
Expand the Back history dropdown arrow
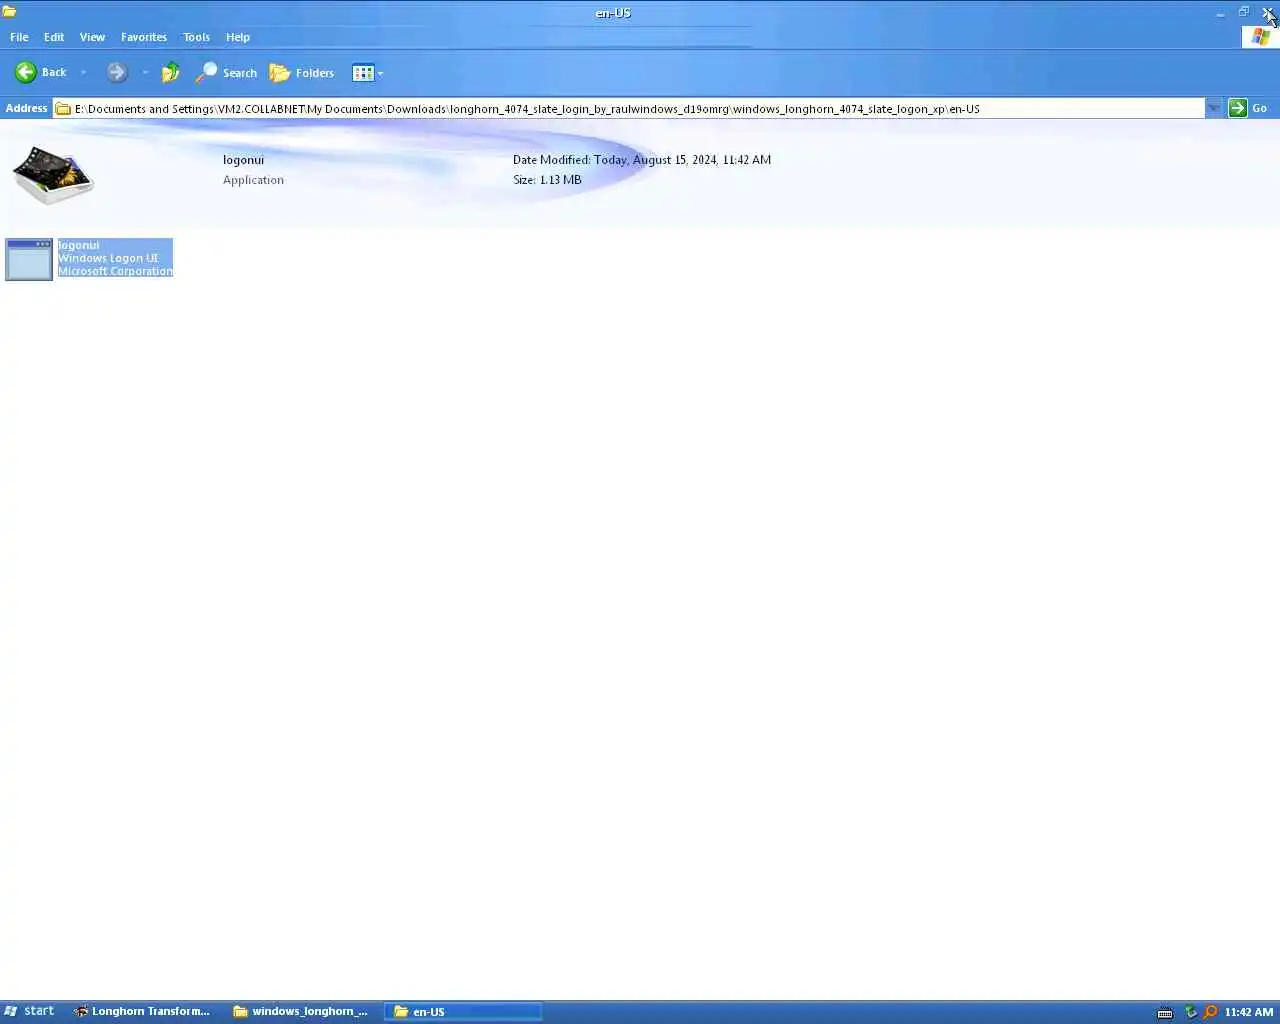coord(83,72)
